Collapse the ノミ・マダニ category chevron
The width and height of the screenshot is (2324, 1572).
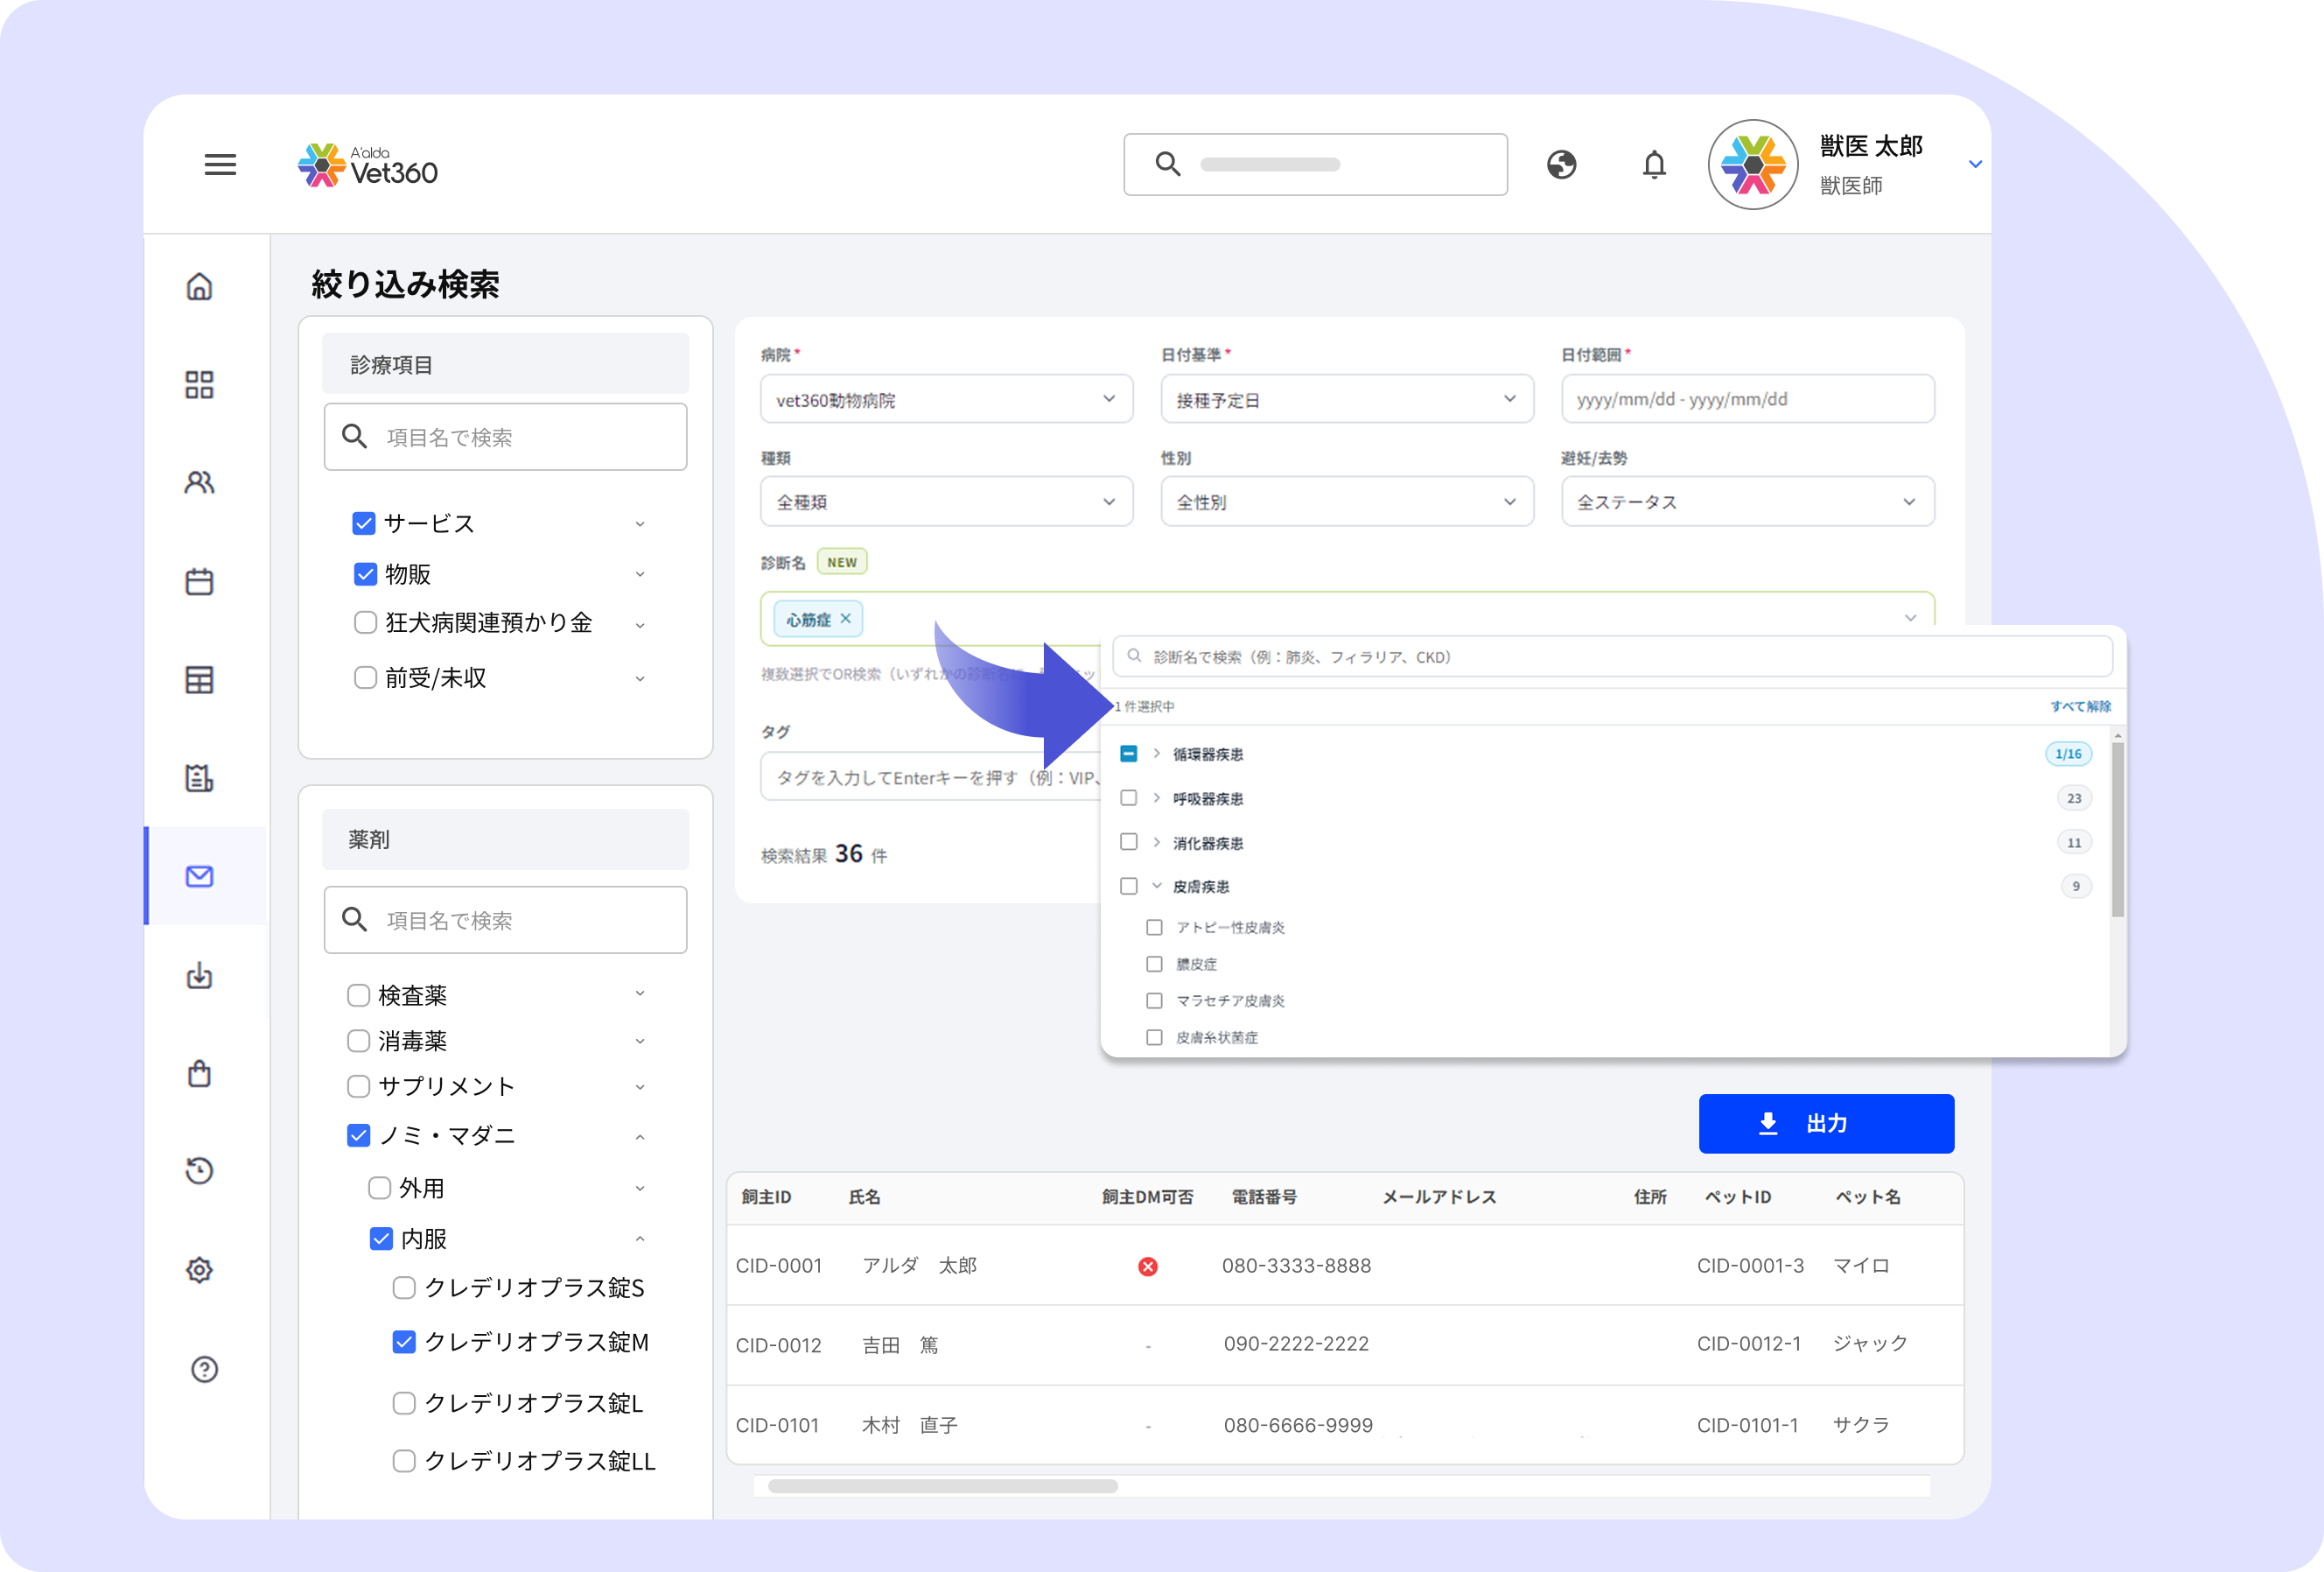tap(640, 1137)
